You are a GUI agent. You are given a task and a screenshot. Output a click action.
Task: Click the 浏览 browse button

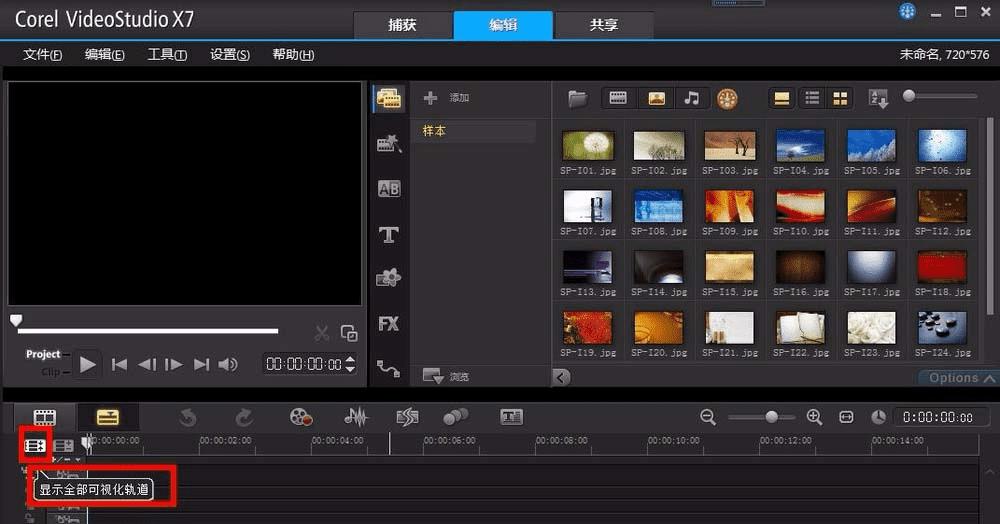447,377
